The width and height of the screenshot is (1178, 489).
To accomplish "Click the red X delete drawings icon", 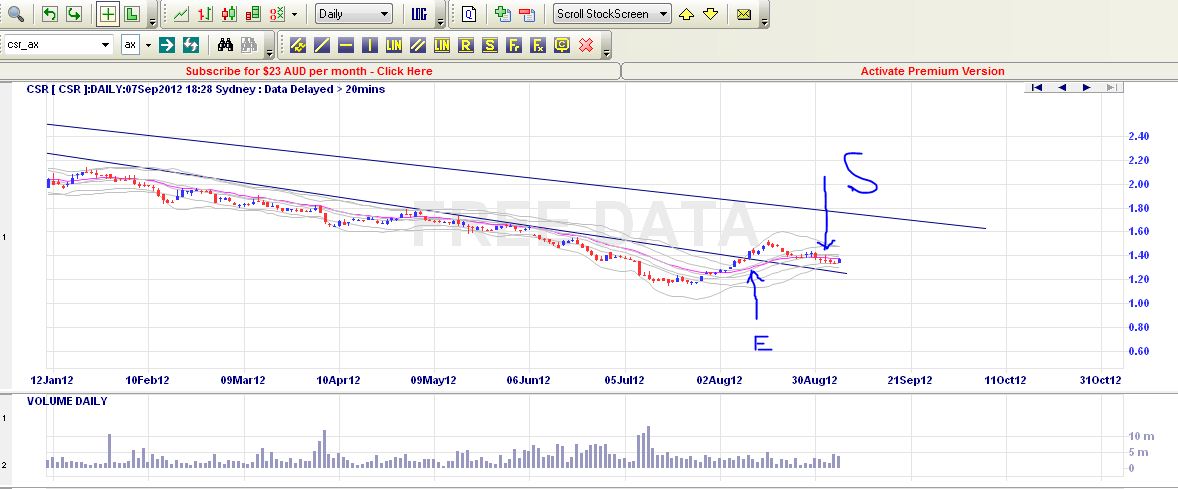I will point(586,45).
